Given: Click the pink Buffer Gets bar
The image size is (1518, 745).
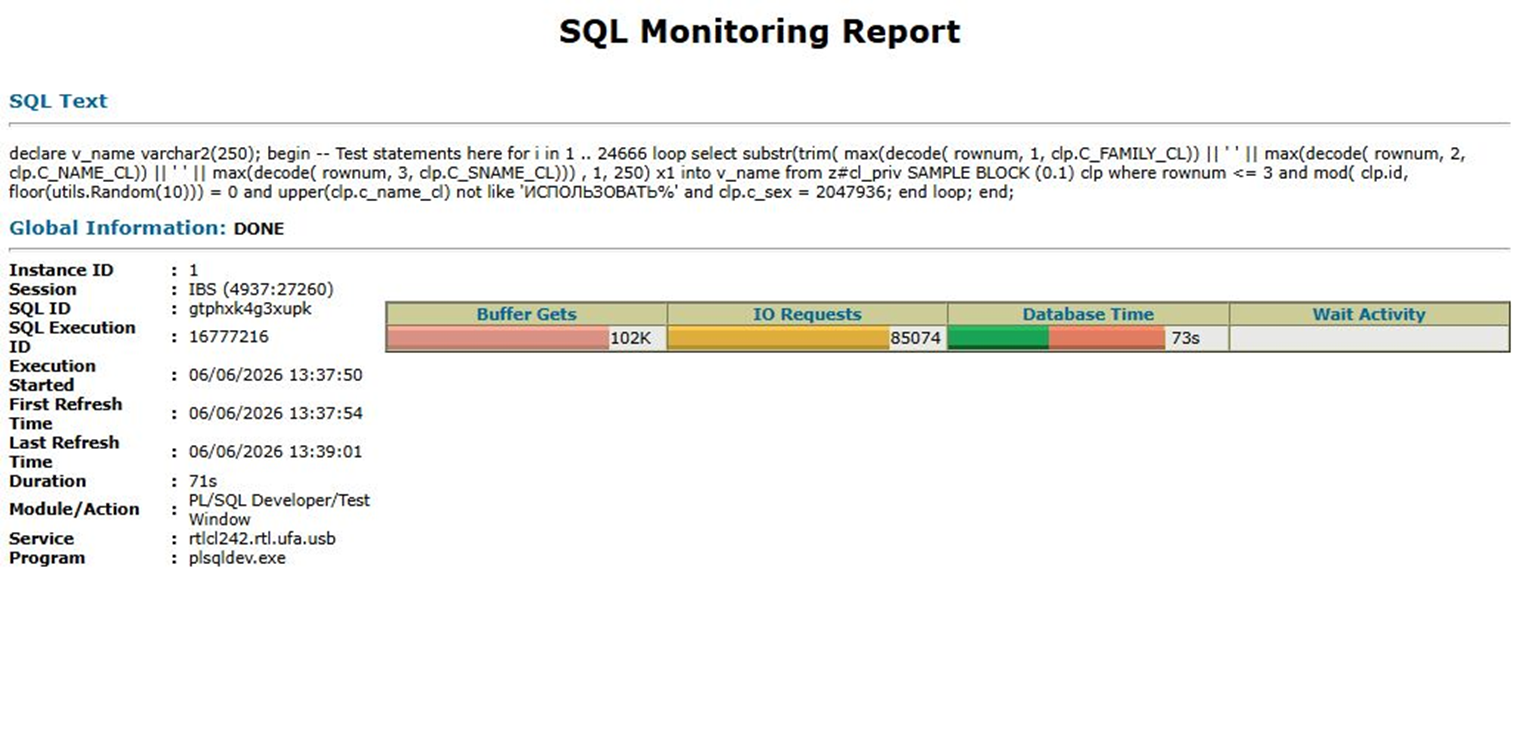Looking at the screenshot, I should [498, 338].
